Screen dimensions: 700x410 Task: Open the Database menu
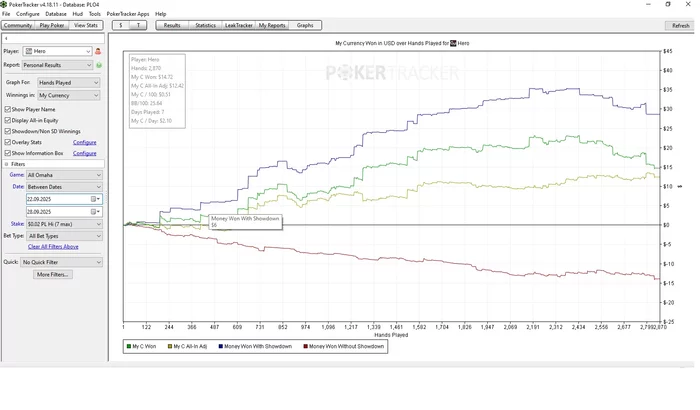tap(56, 14)
